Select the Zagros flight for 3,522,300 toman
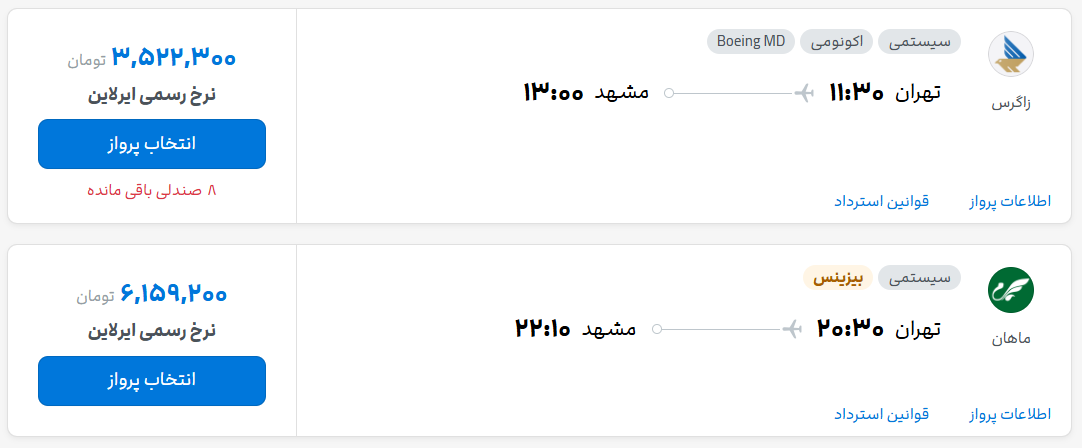 click(x=152, y=144)
